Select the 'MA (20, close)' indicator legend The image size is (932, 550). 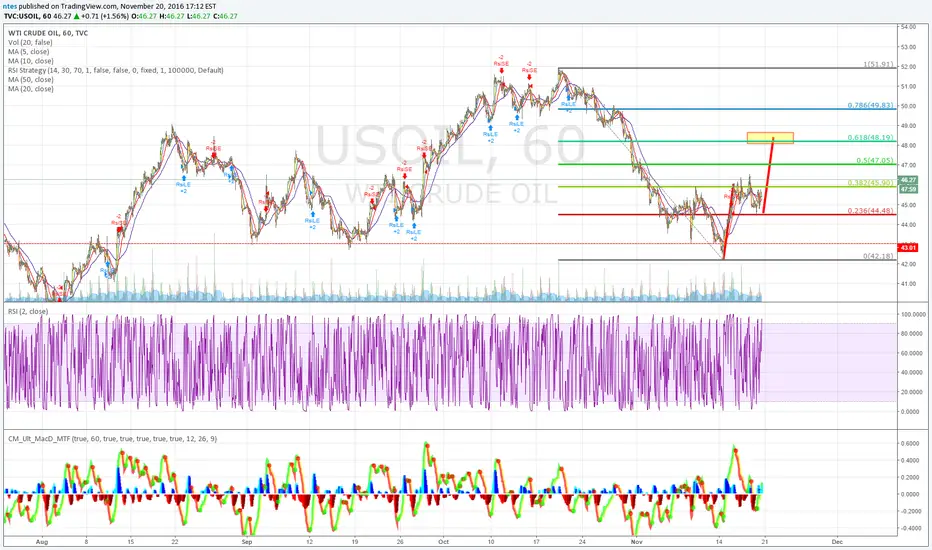point(31,89)
